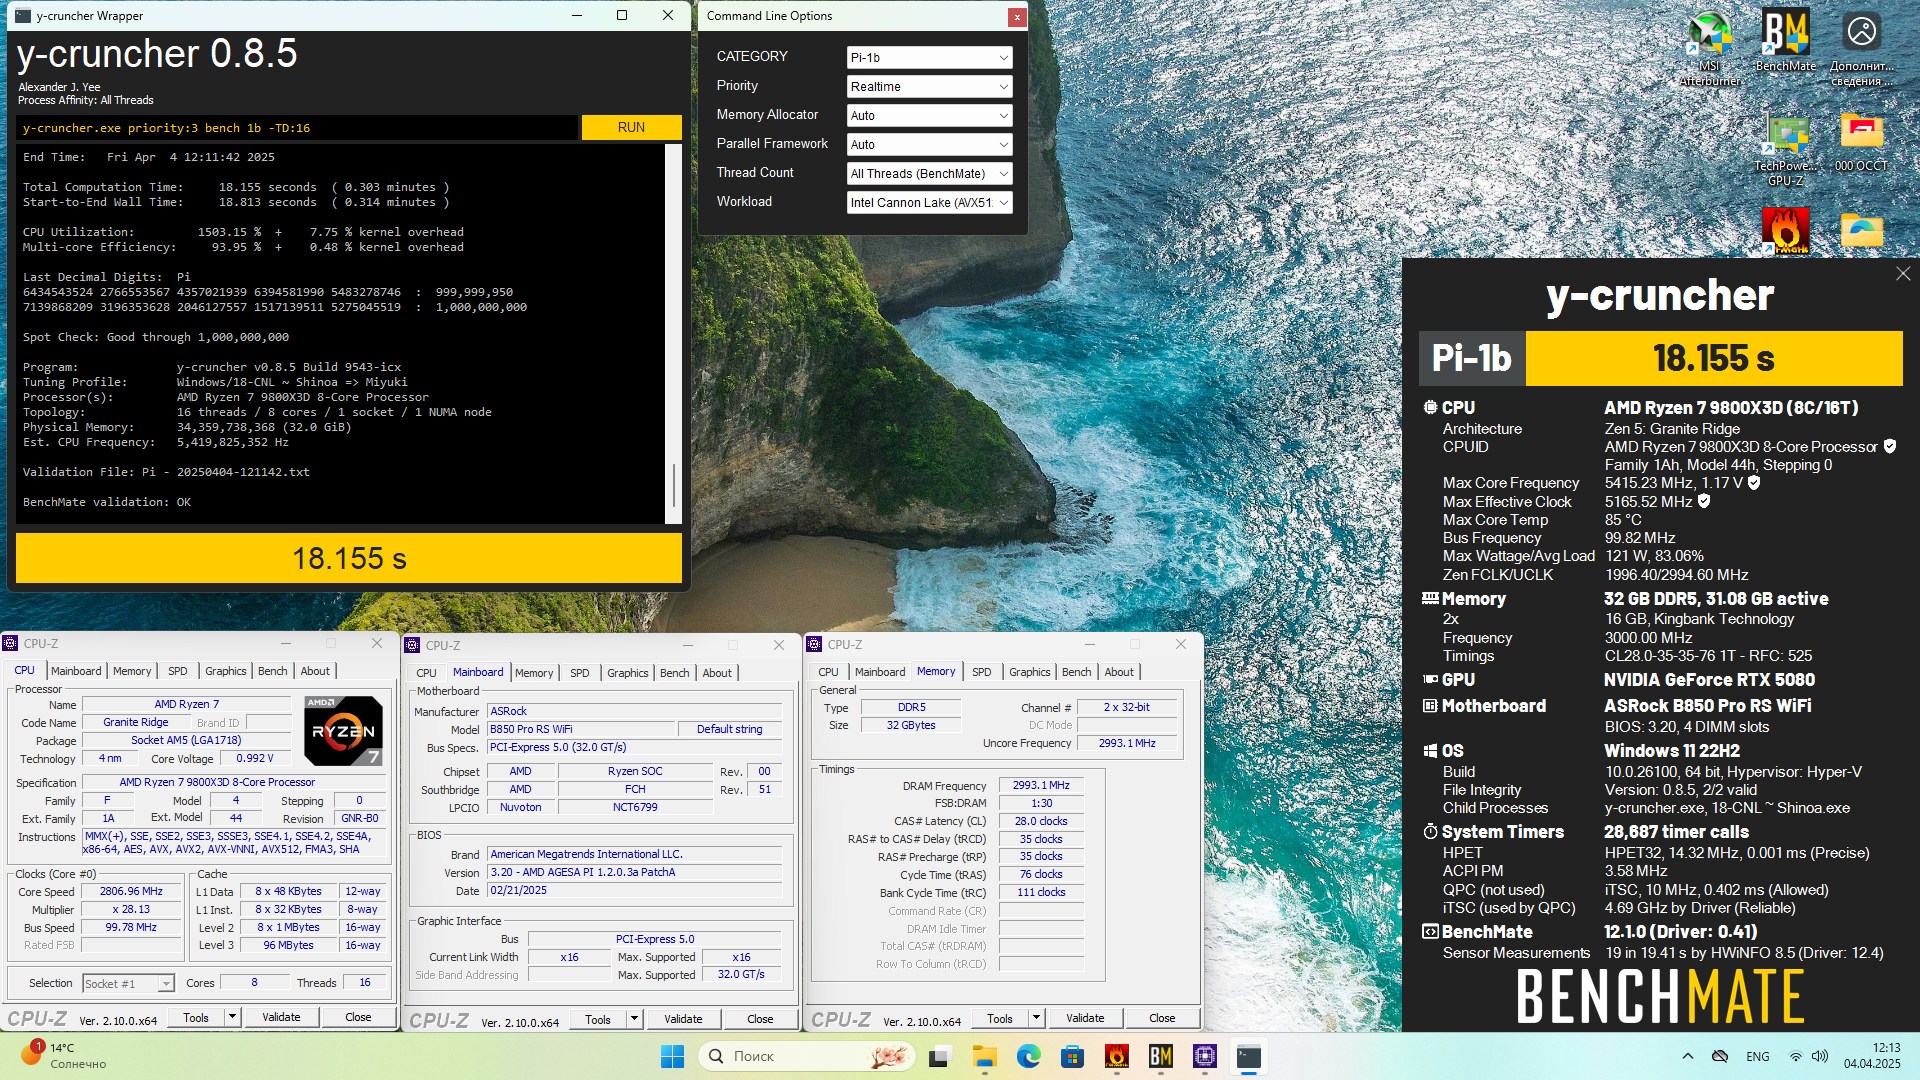Open the Thread Count dropdown
Image resolution: width=1920 pixels, height=1080 pixels.
coord(929,174)
